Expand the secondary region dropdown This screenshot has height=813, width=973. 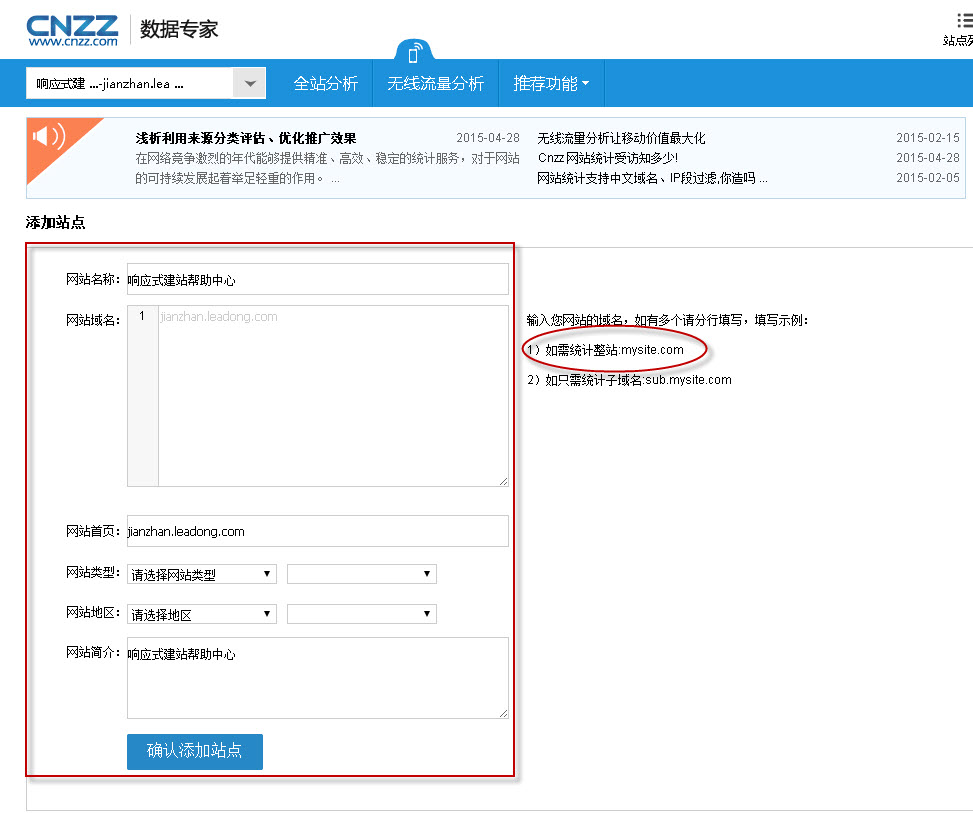click(361, 613)
